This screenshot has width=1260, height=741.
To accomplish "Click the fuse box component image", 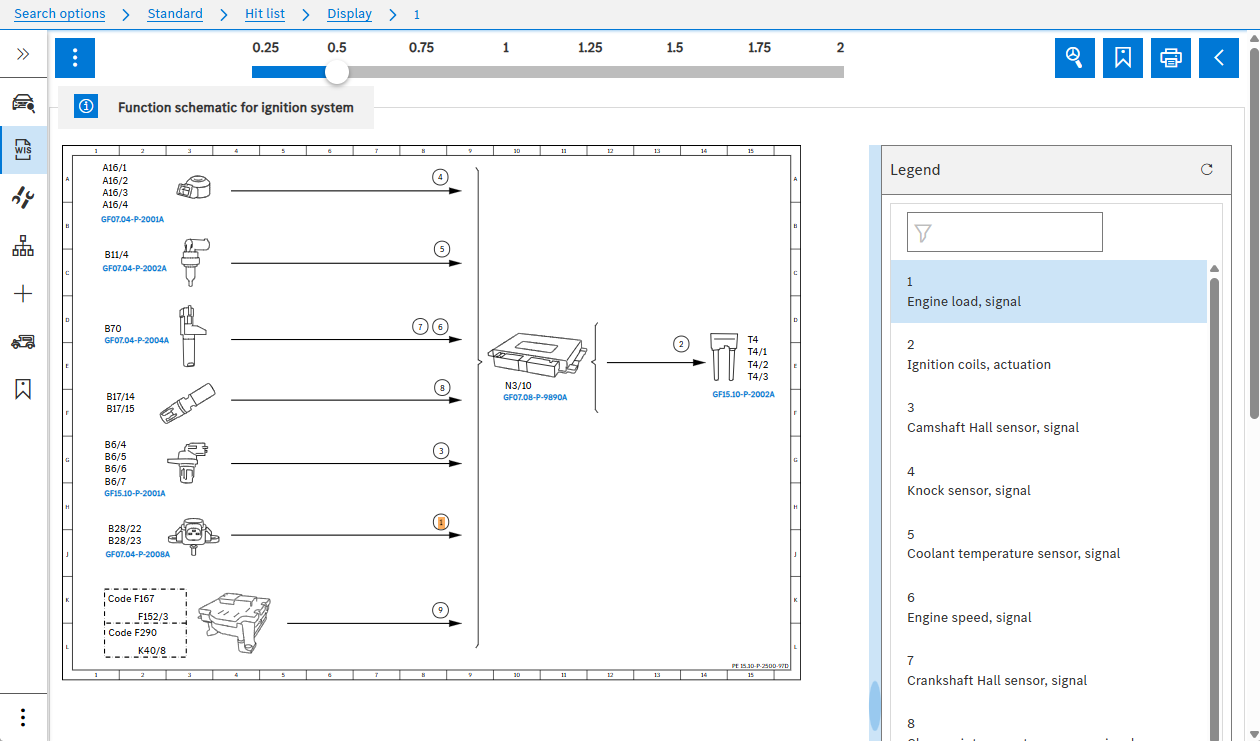I will click(x=235, y=621).
